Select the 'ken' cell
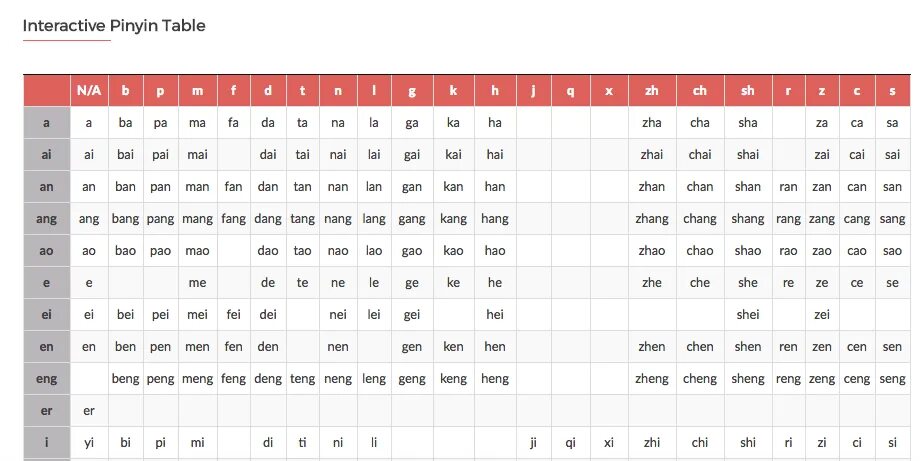Screen dimensions: 920x461 coord(454,347)
